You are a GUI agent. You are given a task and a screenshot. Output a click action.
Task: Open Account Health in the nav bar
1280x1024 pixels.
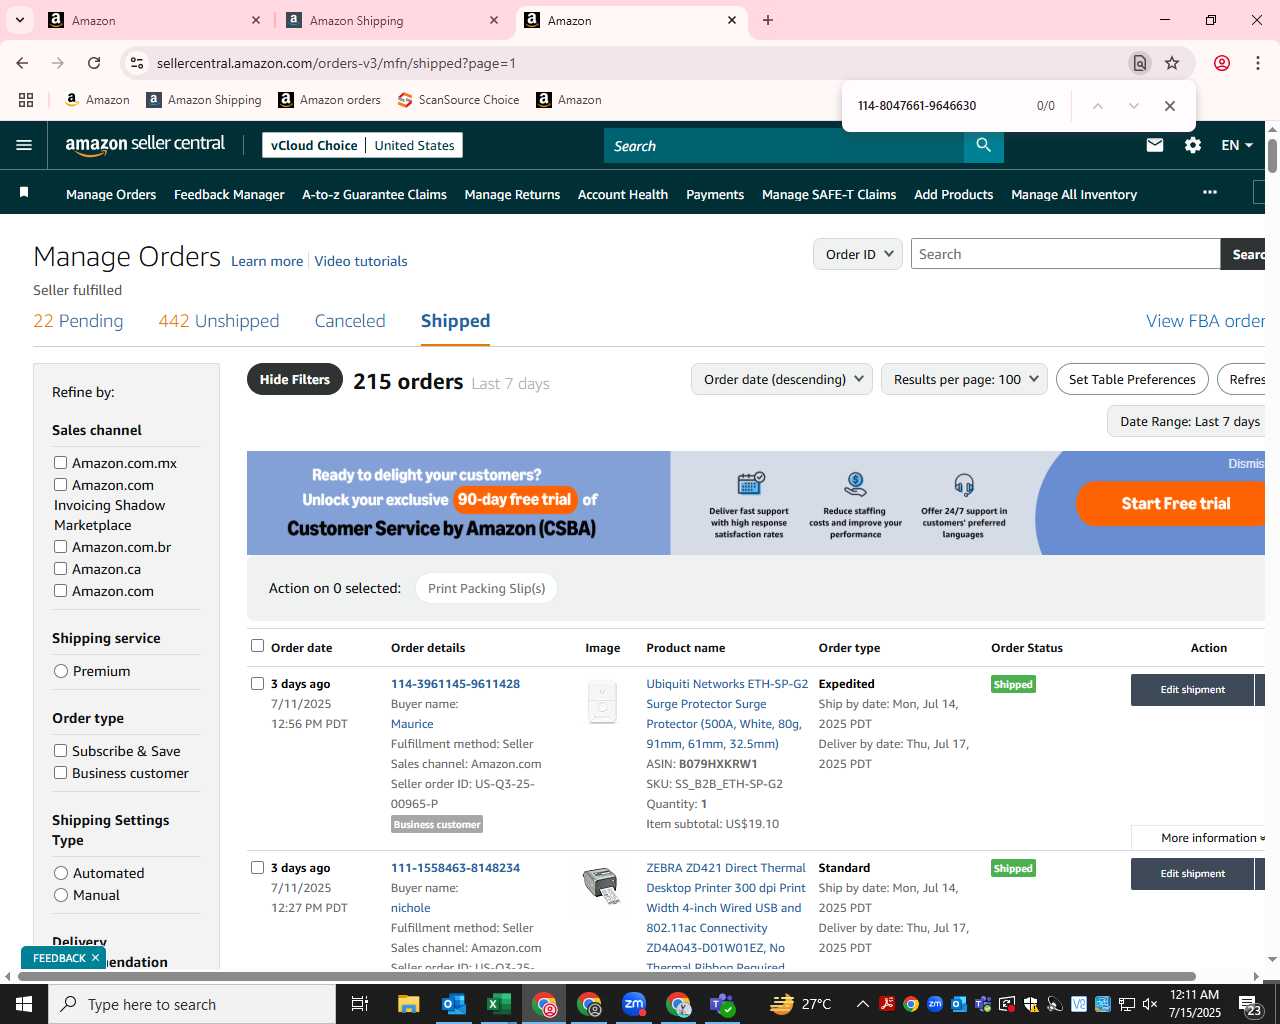click(x=623, y=194)
